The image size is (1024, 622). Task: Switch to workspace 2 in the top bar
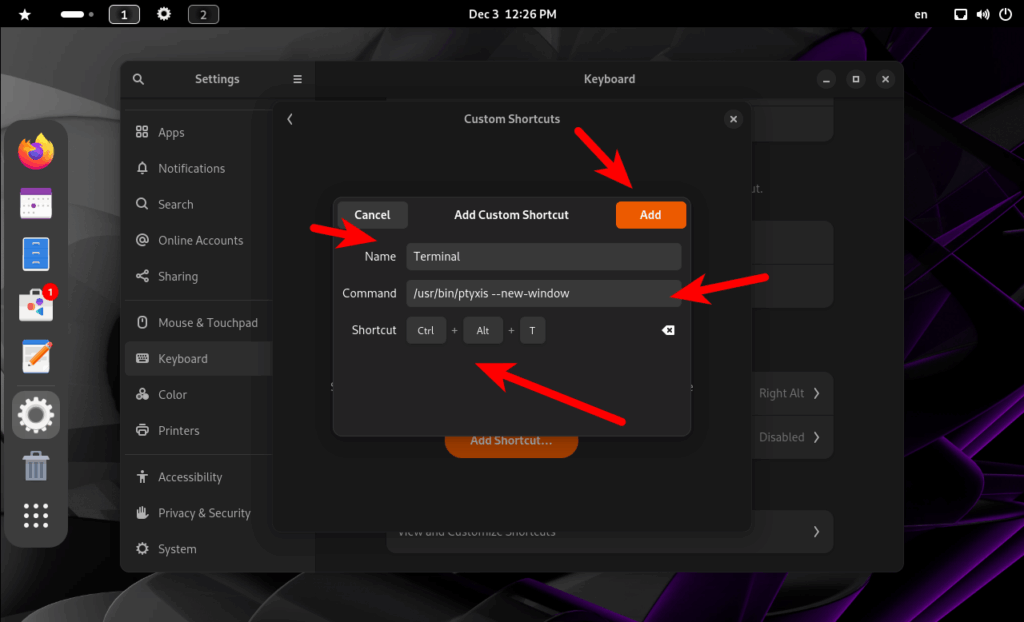pos(203,14)
